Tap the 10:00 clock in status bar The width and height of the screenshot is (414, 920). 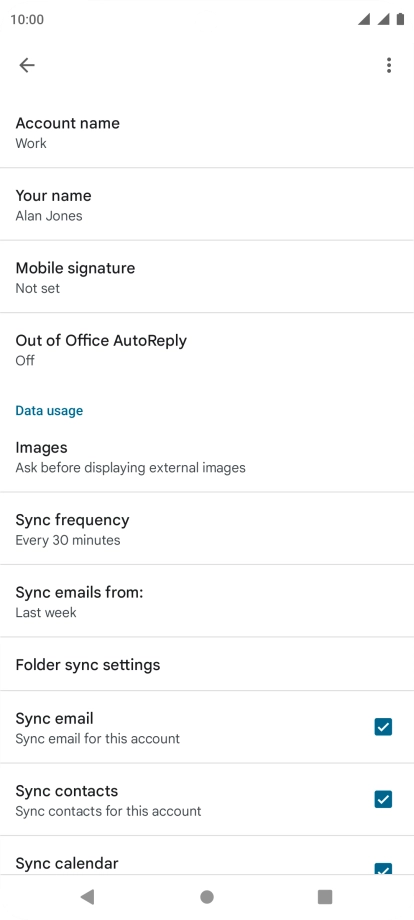[x=27, y=19]
